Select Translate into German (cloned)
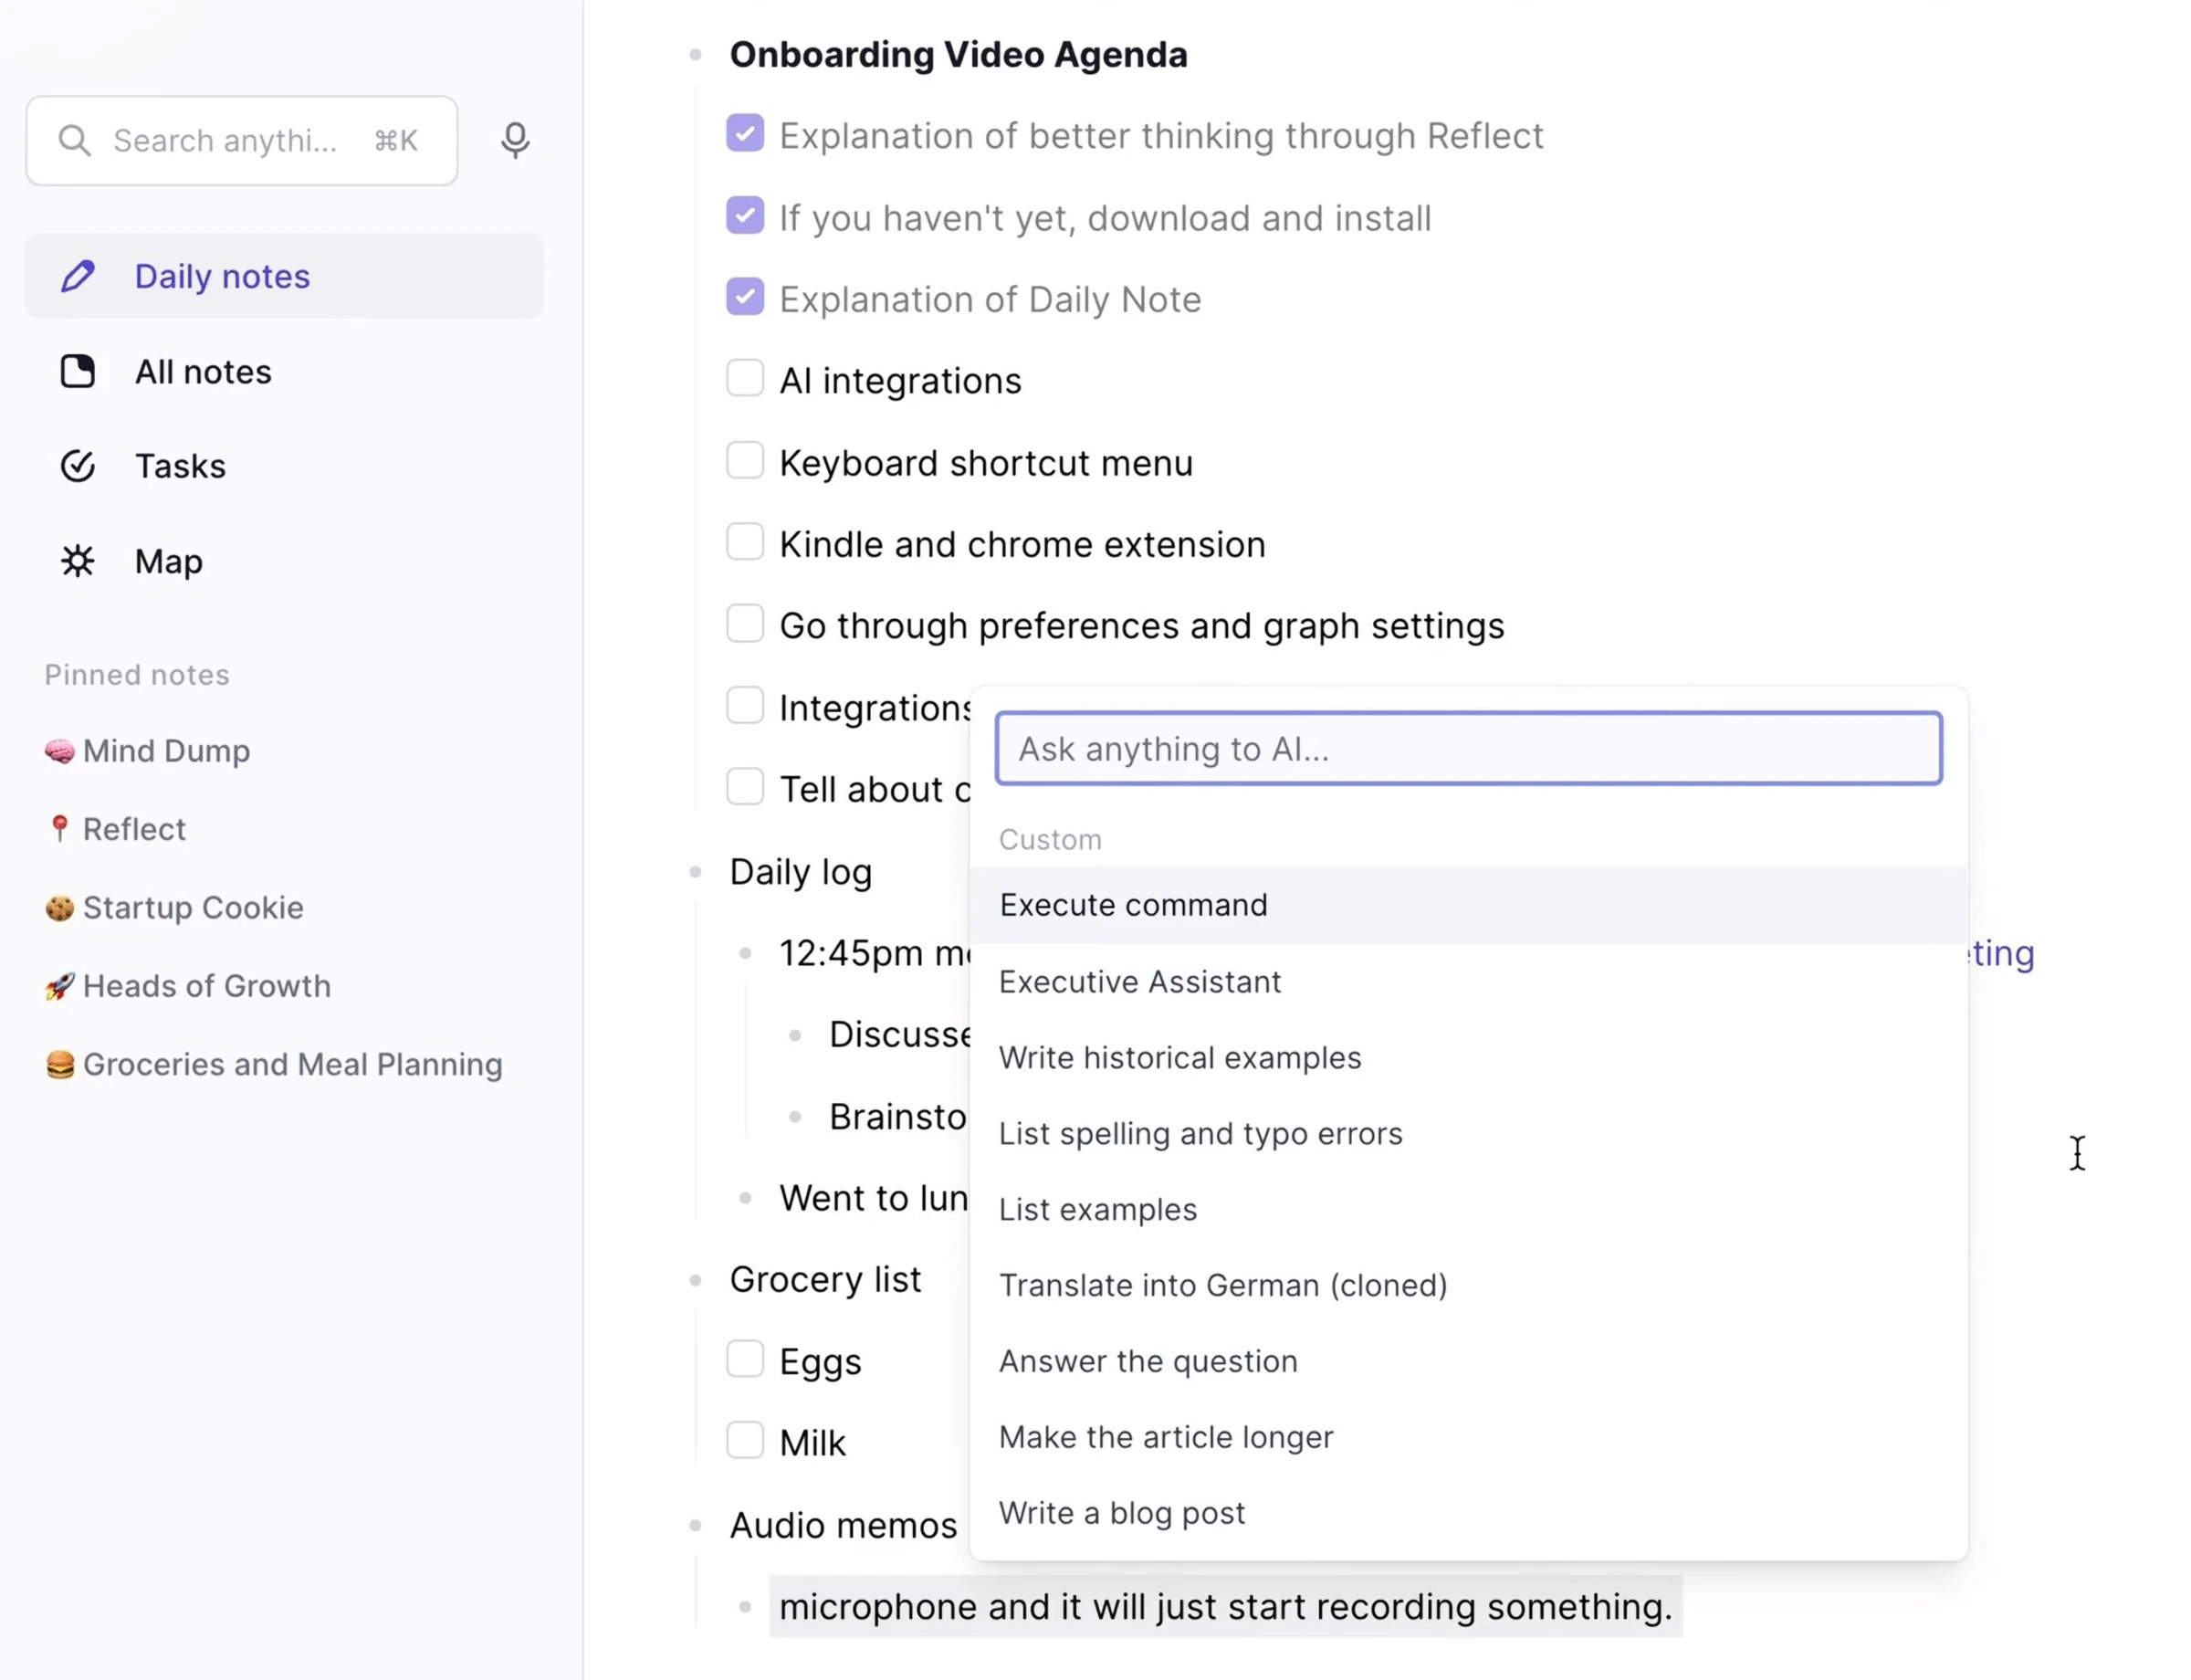This screenshot has height=1680, width=2191. [x=1222, y=1285]
